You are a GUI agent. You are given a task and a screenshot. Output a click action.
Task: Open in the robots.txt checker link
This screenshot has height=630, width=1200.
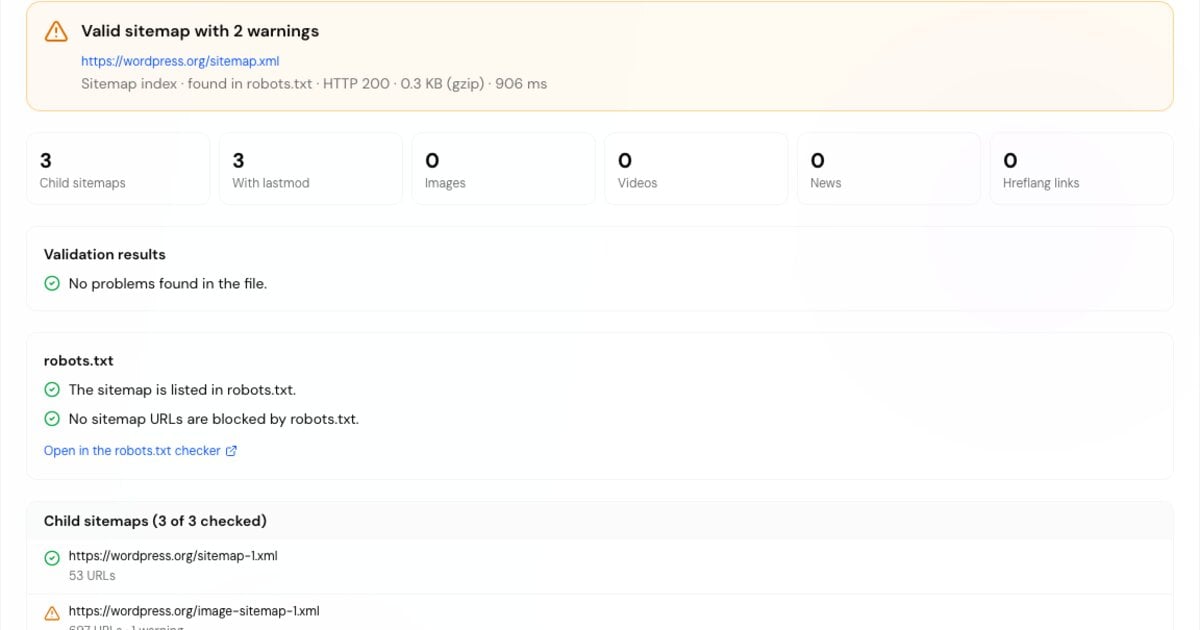click(140, 451)
